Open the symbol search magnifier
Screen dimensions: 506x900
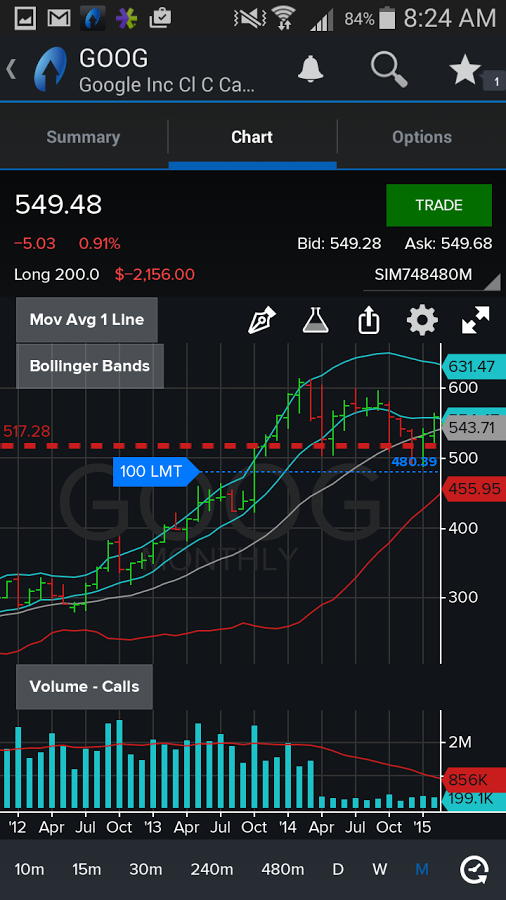(389, 69)
